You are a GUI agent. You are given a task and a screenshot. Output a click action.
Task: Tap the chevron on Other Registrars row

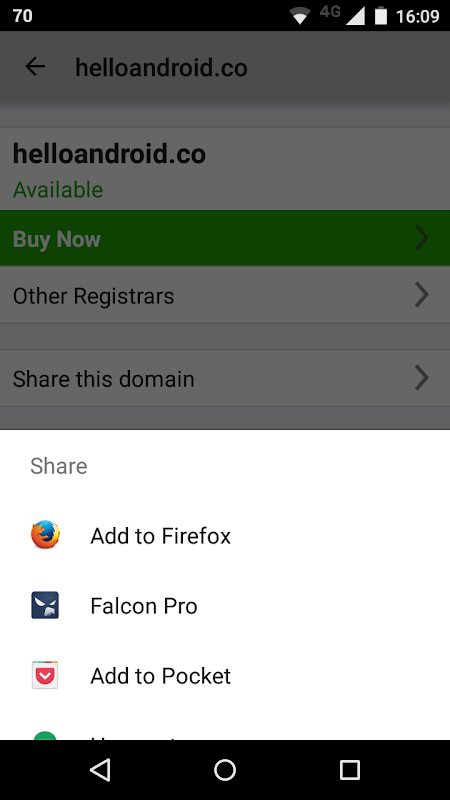pos(421,295)
